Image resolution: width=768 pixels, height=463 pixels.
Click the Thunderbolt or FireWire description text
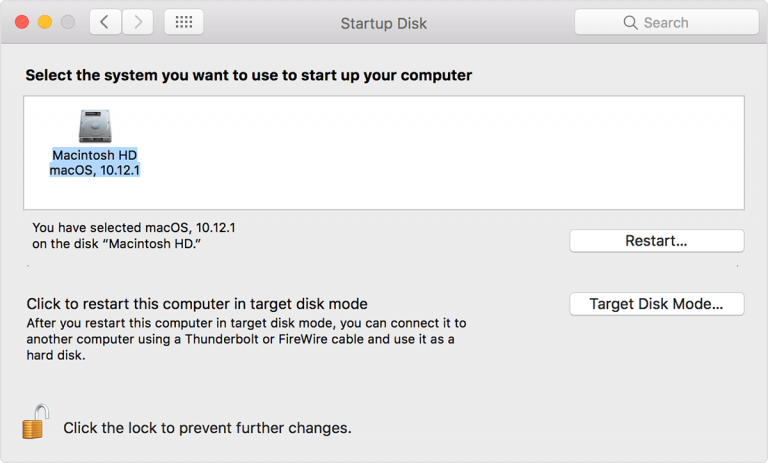[246, 339]
